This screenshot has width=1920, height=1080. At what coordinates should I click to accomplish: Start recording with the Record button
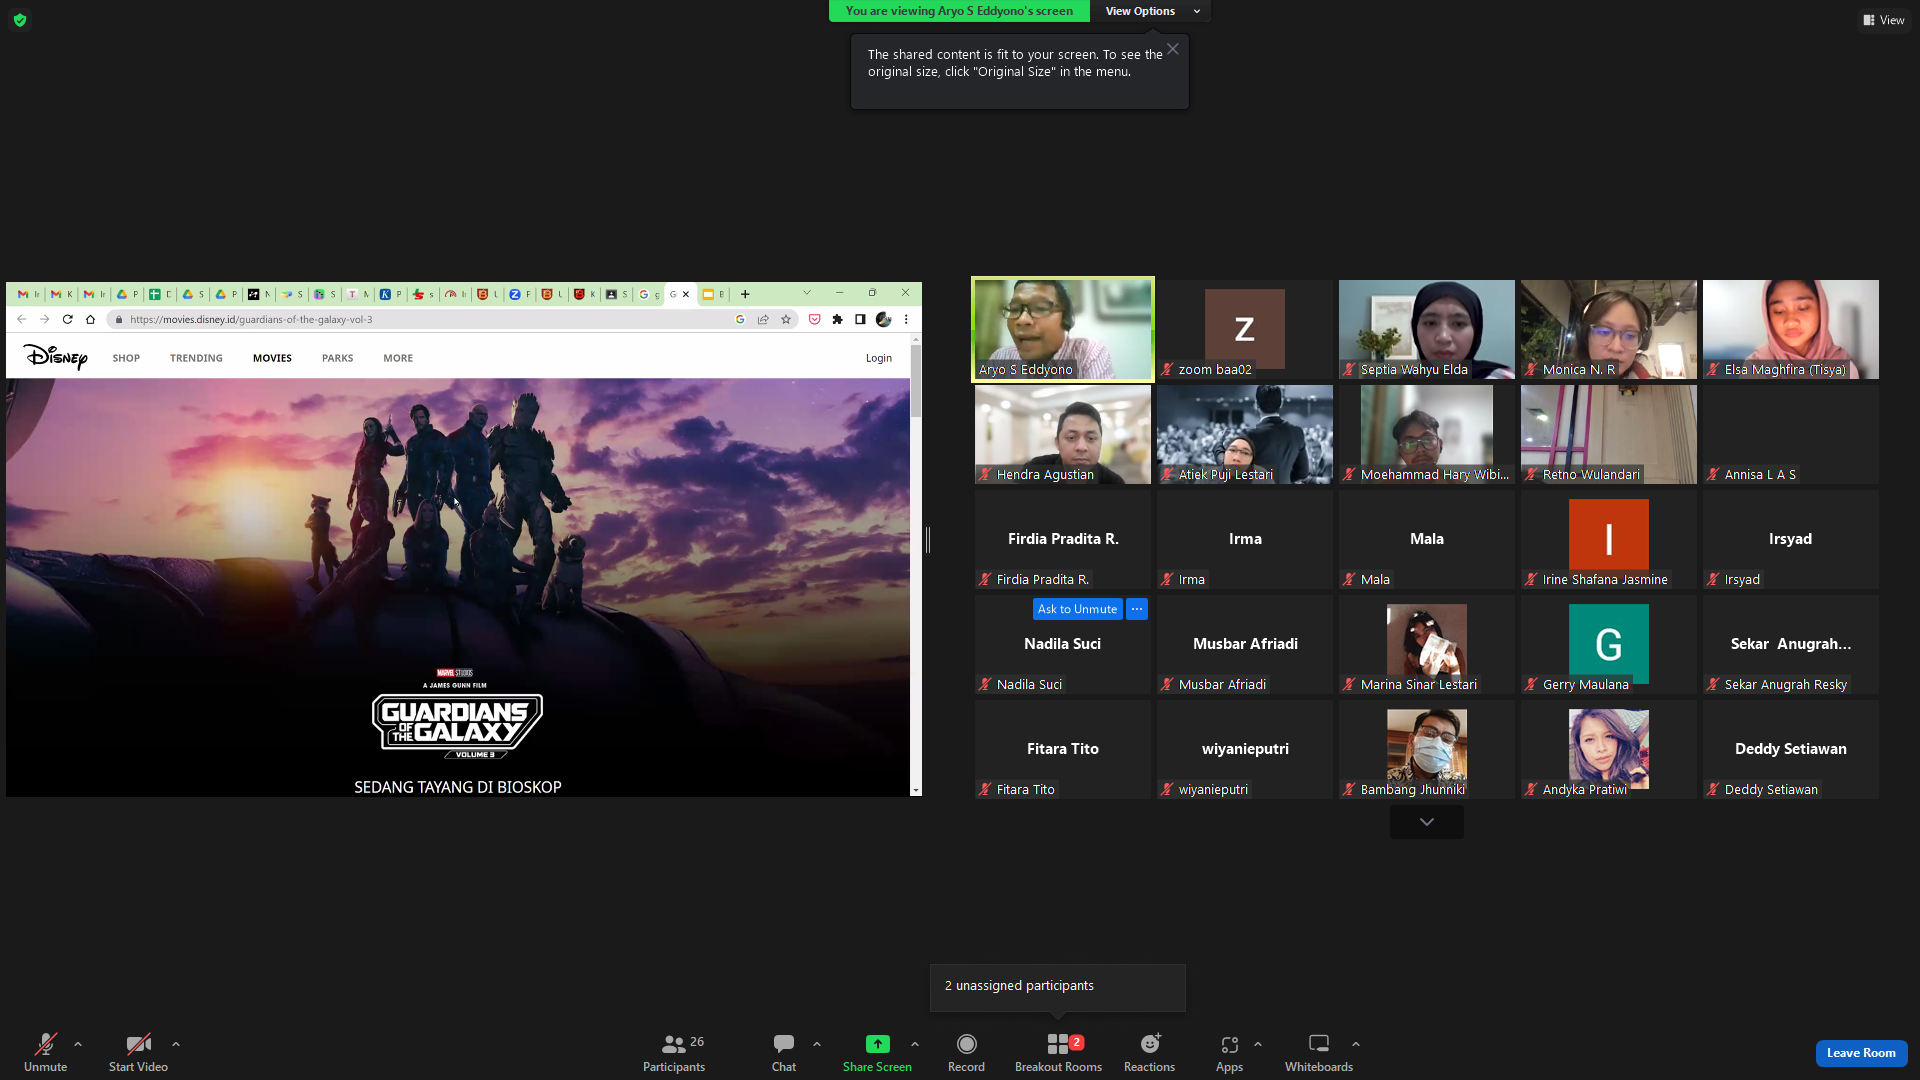coord(966,1052)
